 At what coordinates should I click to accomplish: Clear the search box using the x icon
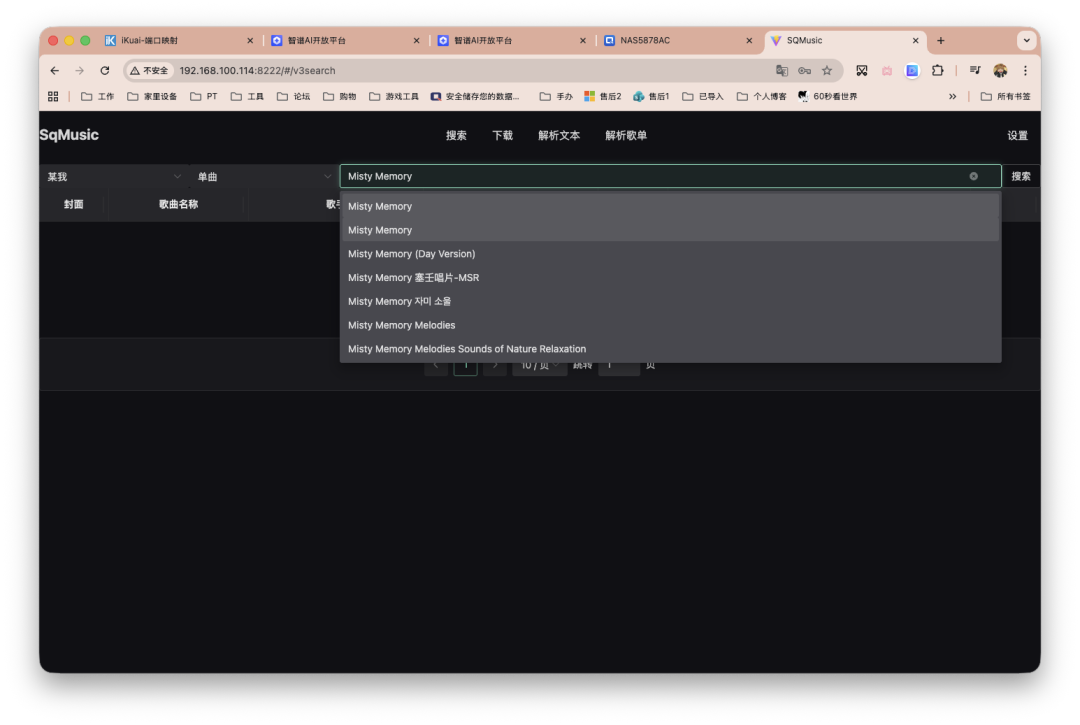pos(973,177)
